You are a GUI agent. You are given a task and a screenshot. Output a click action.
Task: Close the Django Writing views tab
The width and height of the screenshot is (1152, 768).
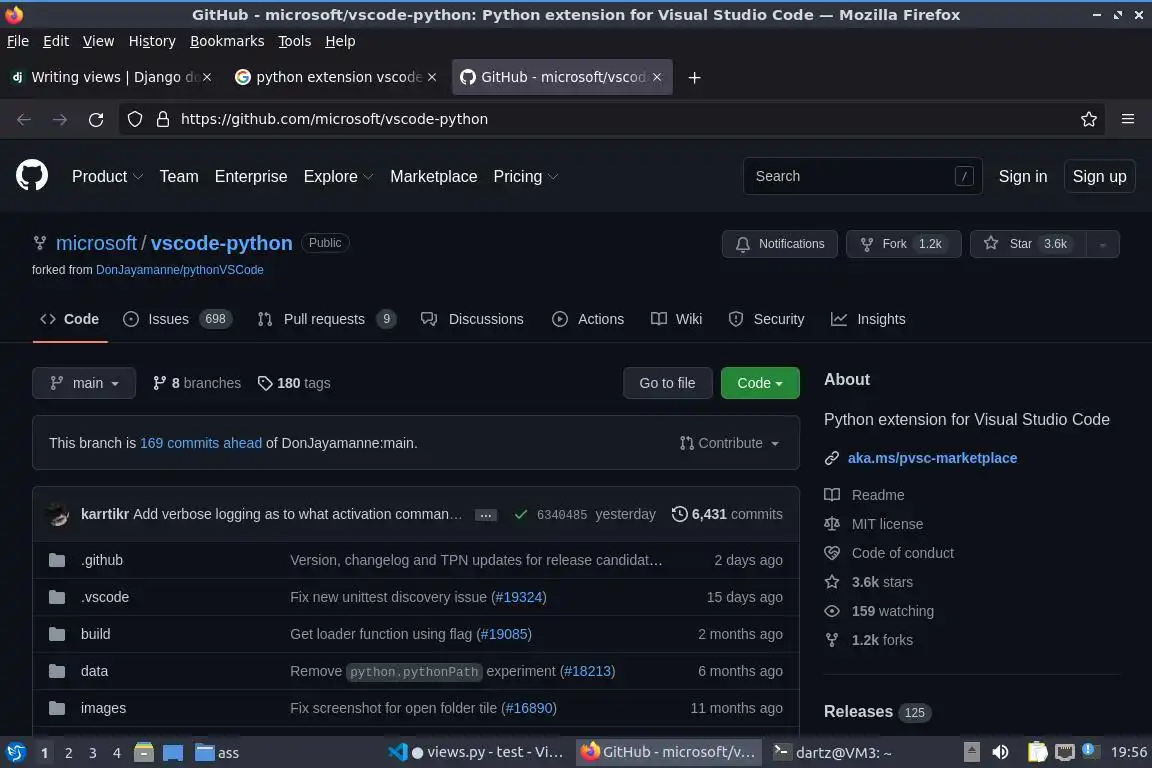pyautogui.click(x=207, y=77)
